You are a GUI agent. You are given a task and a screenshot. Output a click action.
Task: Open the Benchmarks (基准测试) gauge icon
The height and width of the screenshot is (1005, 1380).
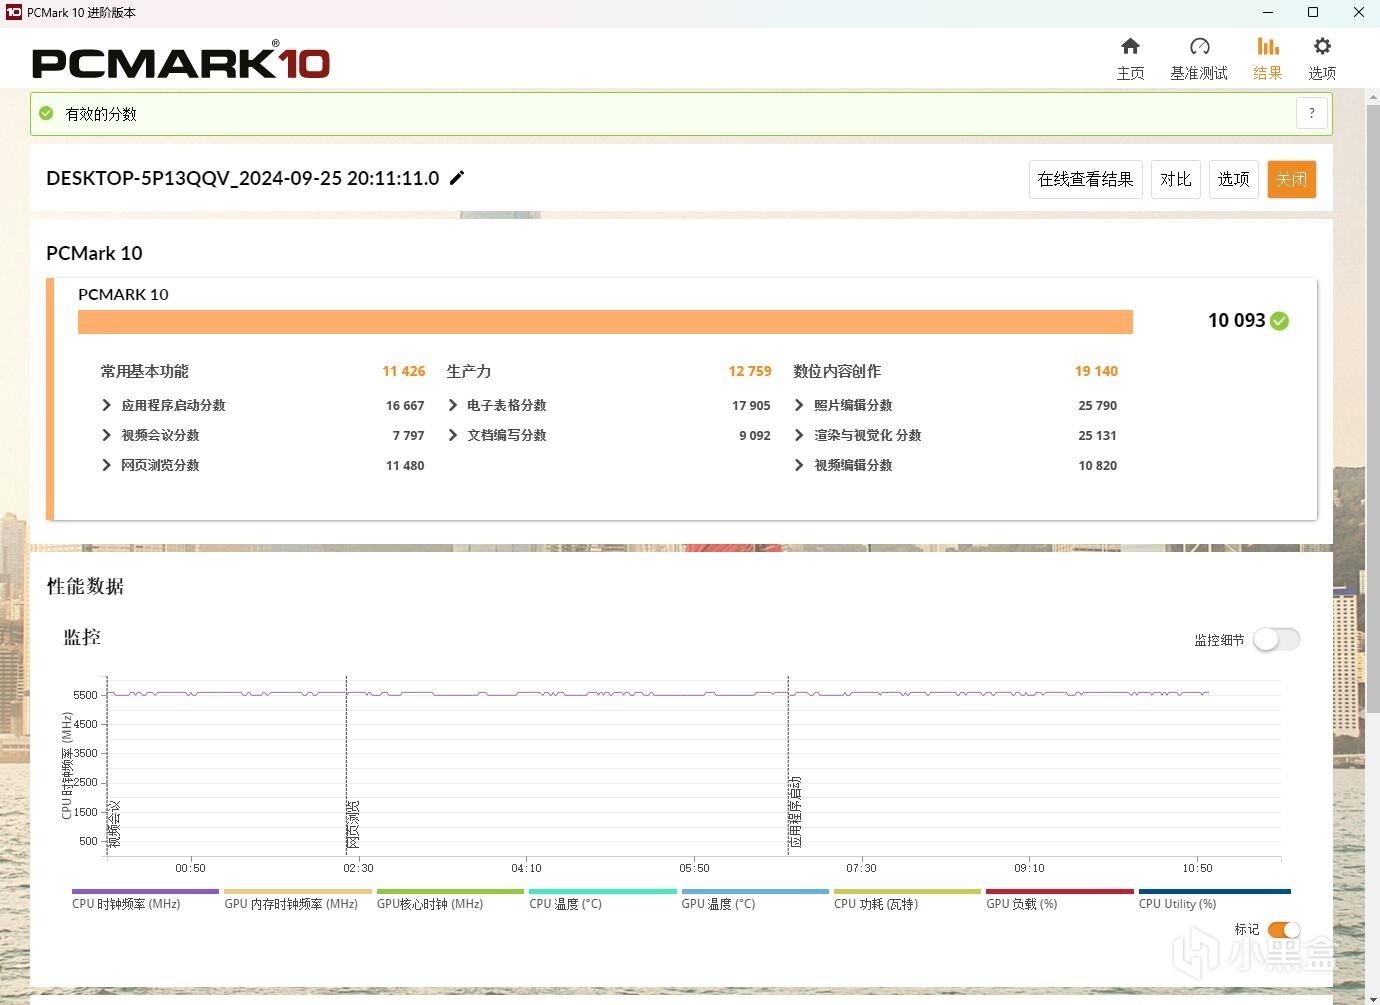[x=1199, y=46]
